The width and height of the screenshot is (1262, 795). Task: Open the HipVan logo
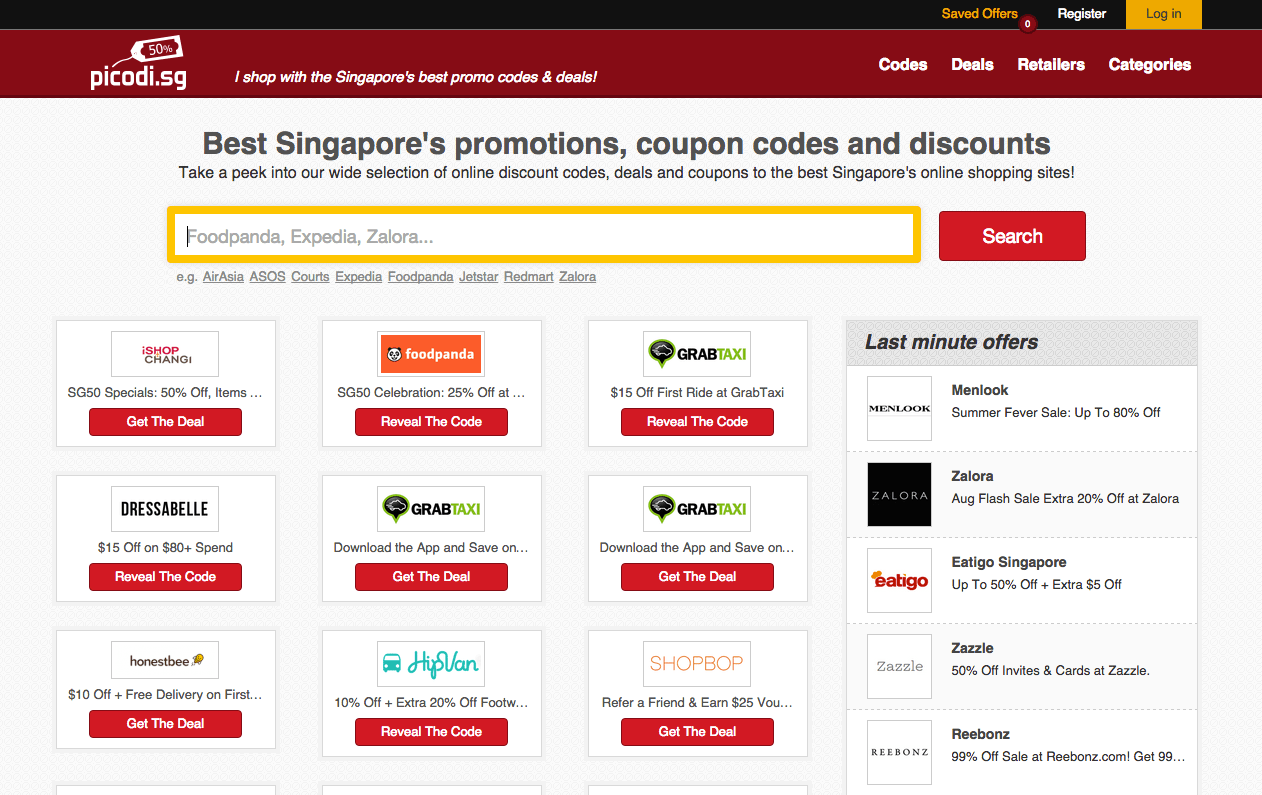[431, 664]
